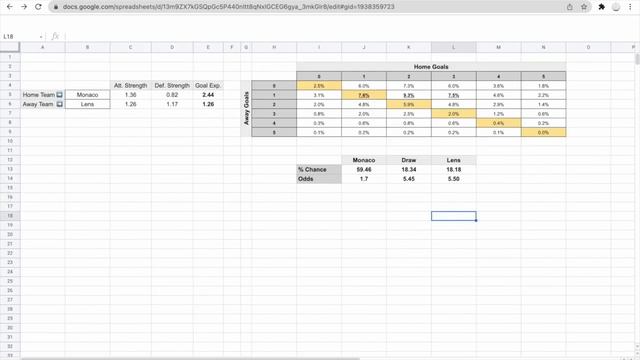Click the icon next to Home Team

click(x=60, y=95)
